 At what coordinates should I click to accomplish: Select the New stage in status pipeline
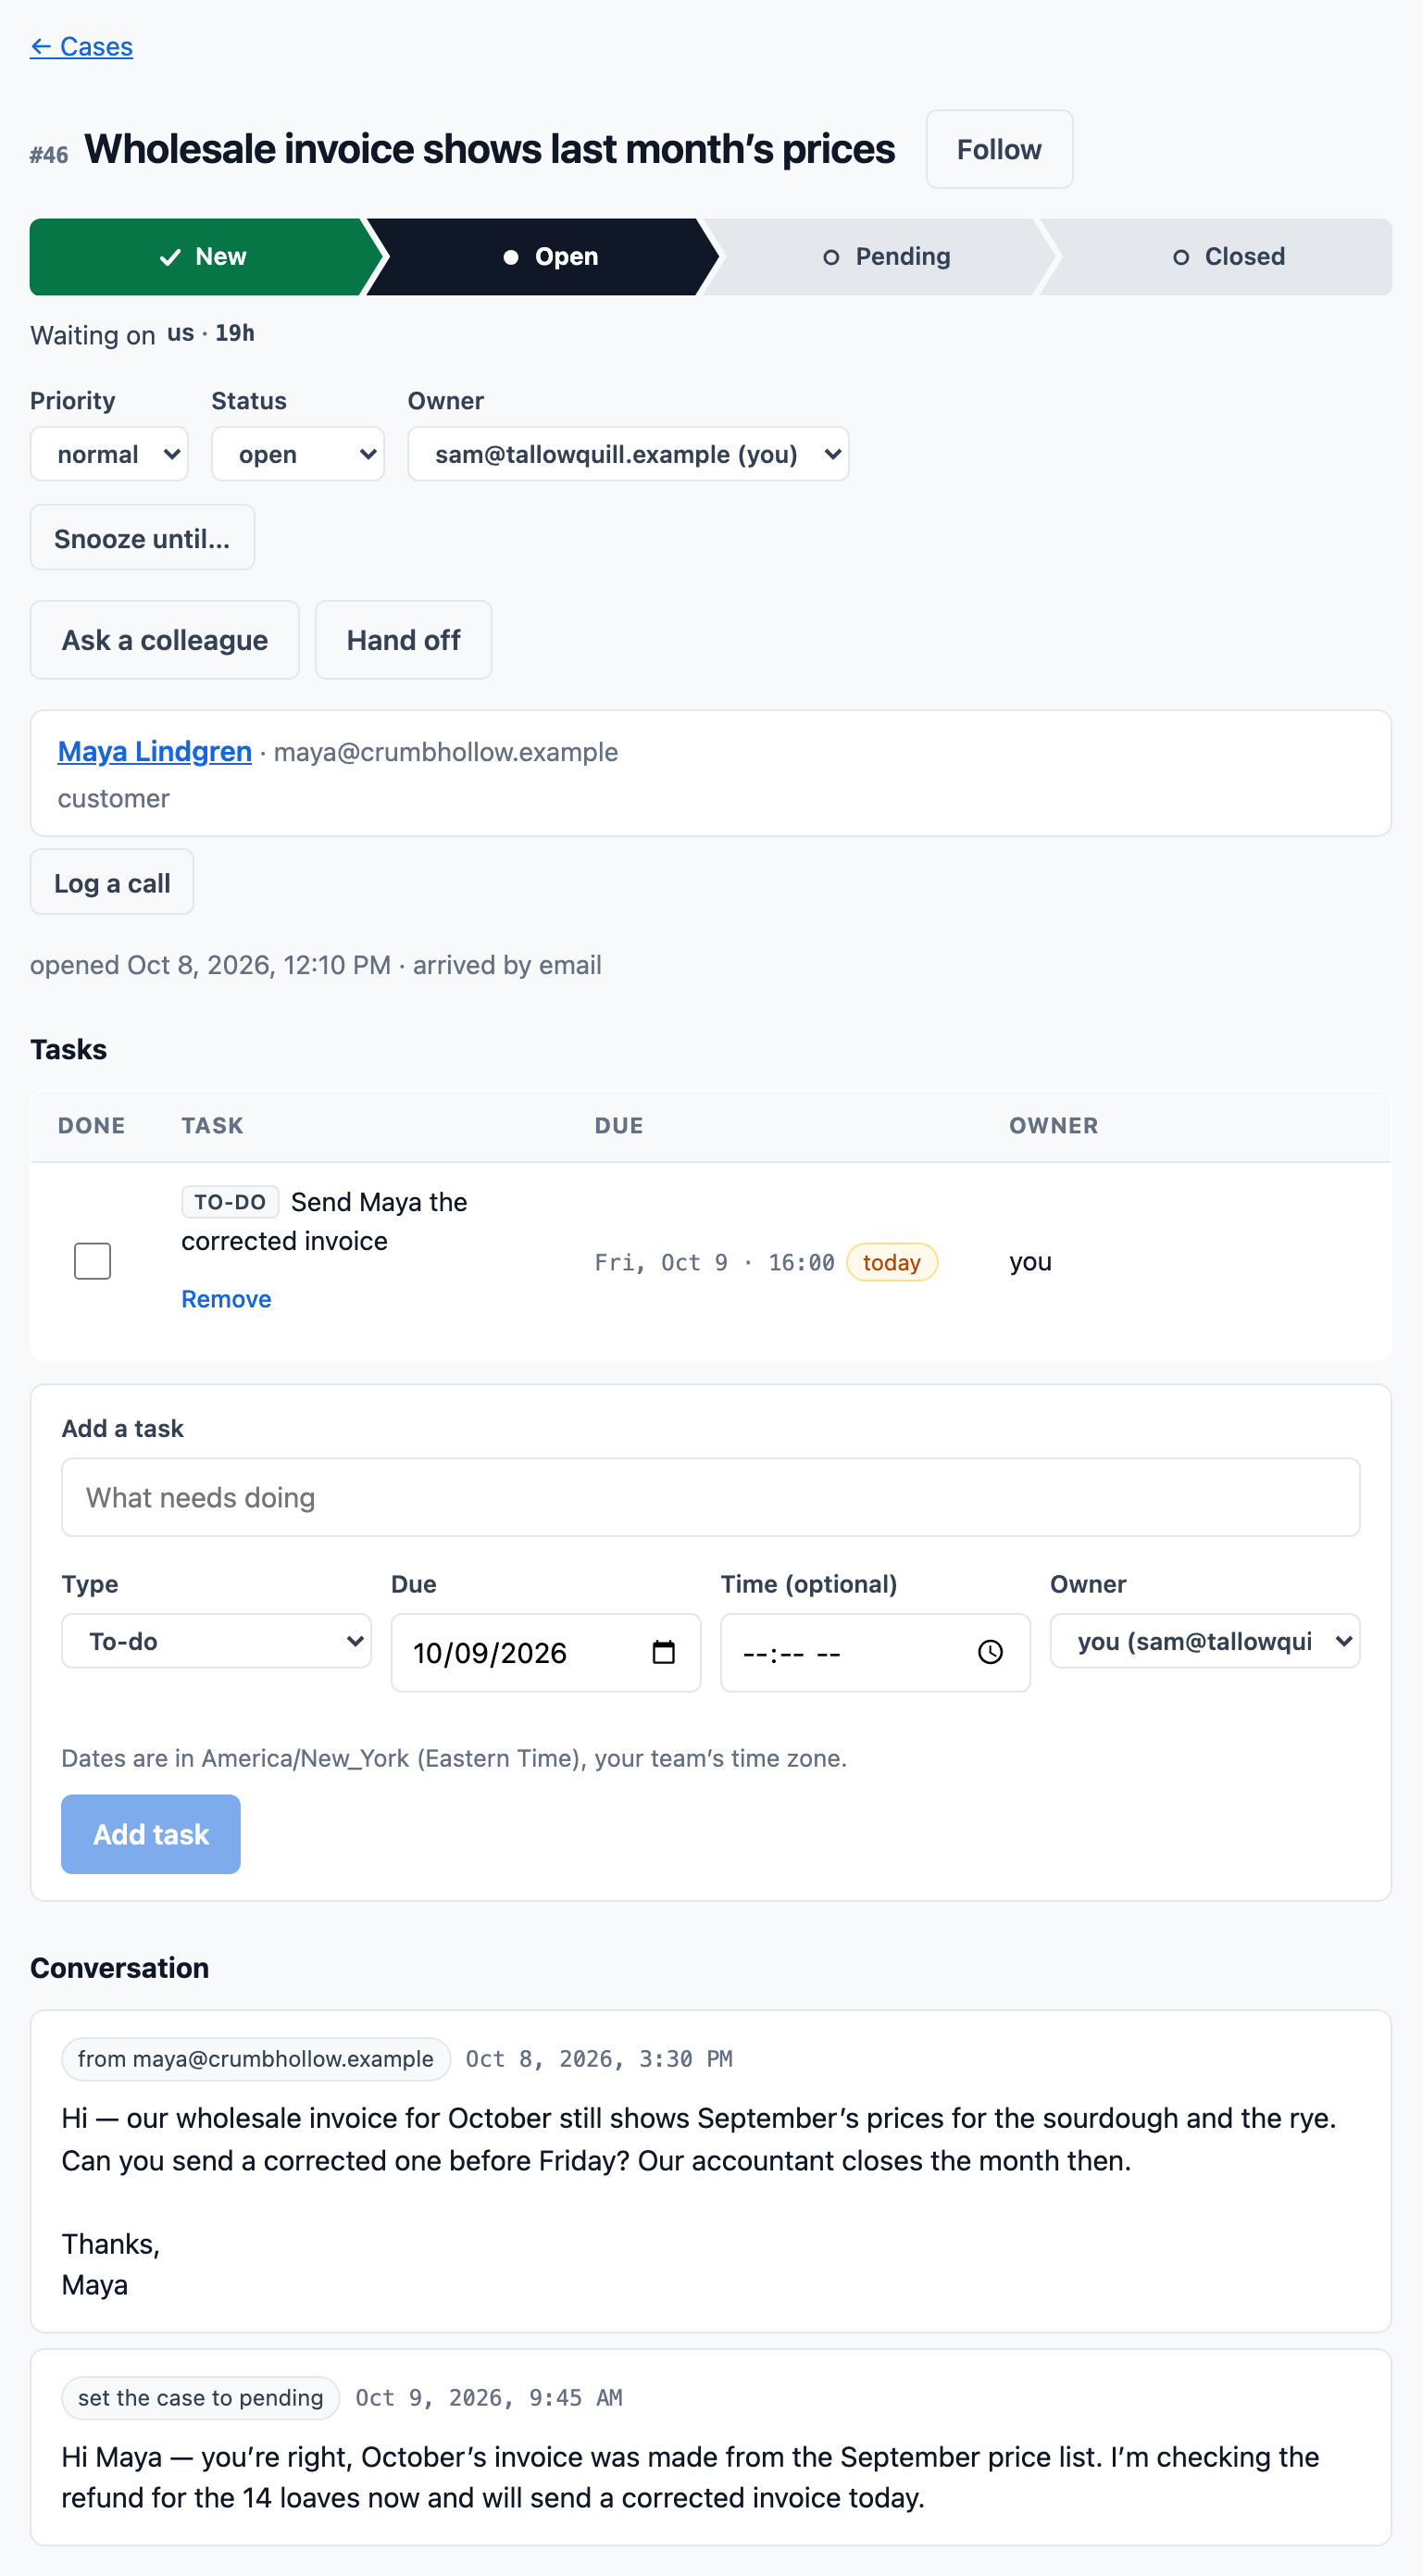[203, 257]
